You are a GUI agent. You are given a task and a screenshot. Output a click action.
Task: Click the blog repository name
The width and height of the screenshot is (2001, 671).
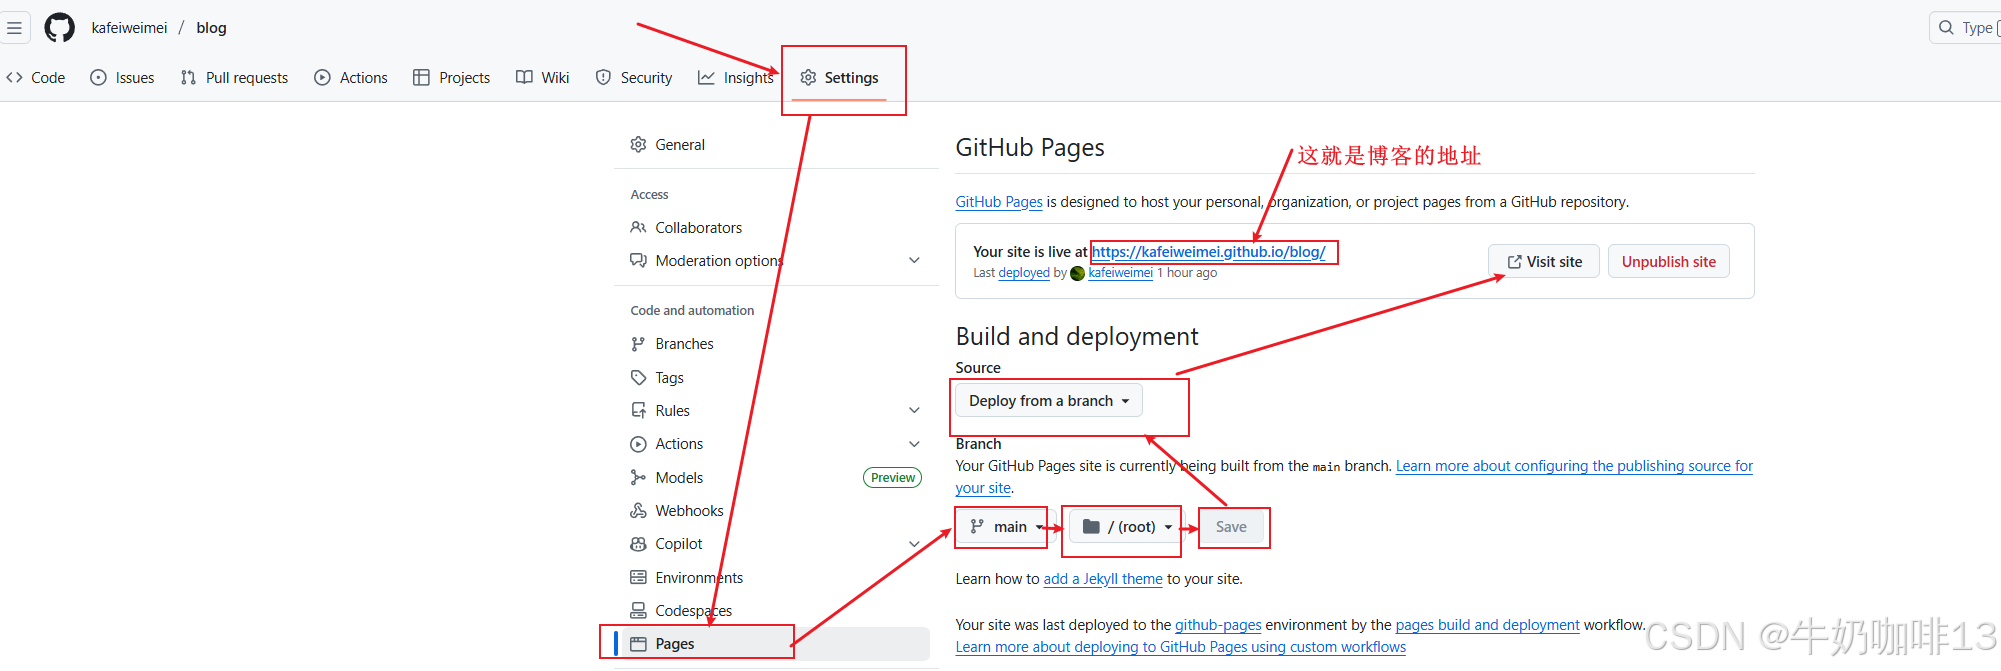click(211, 28)
